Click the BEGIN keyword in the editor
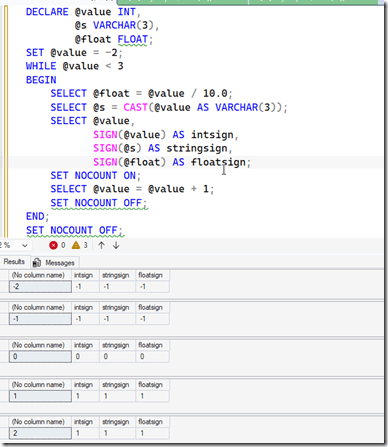388x447 pixels. [41, 80]
